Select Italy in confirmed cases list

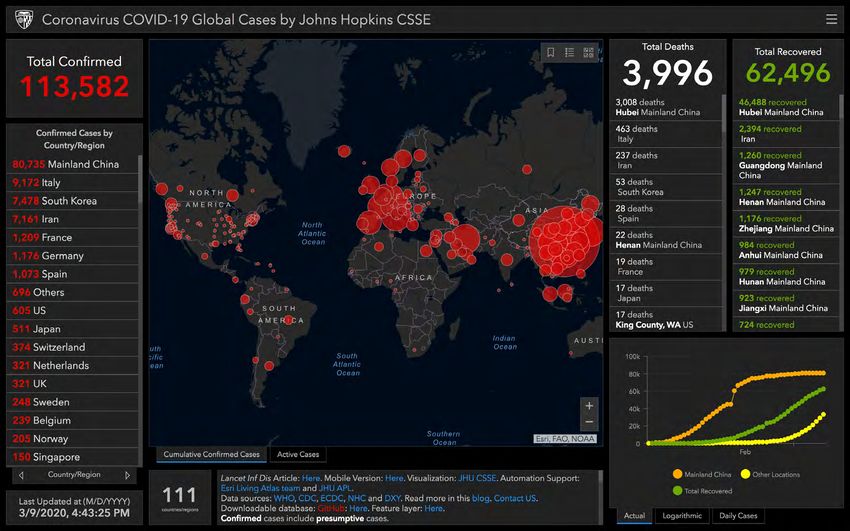tap(73, 183)
